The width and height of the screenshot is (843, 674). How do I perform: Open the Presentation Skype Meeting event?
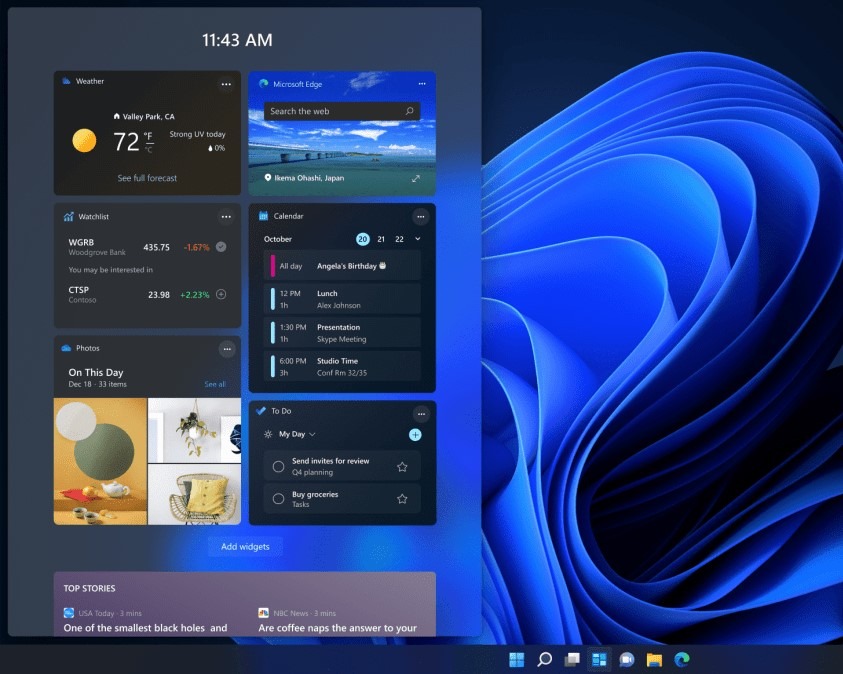click(x=342, y=333)
